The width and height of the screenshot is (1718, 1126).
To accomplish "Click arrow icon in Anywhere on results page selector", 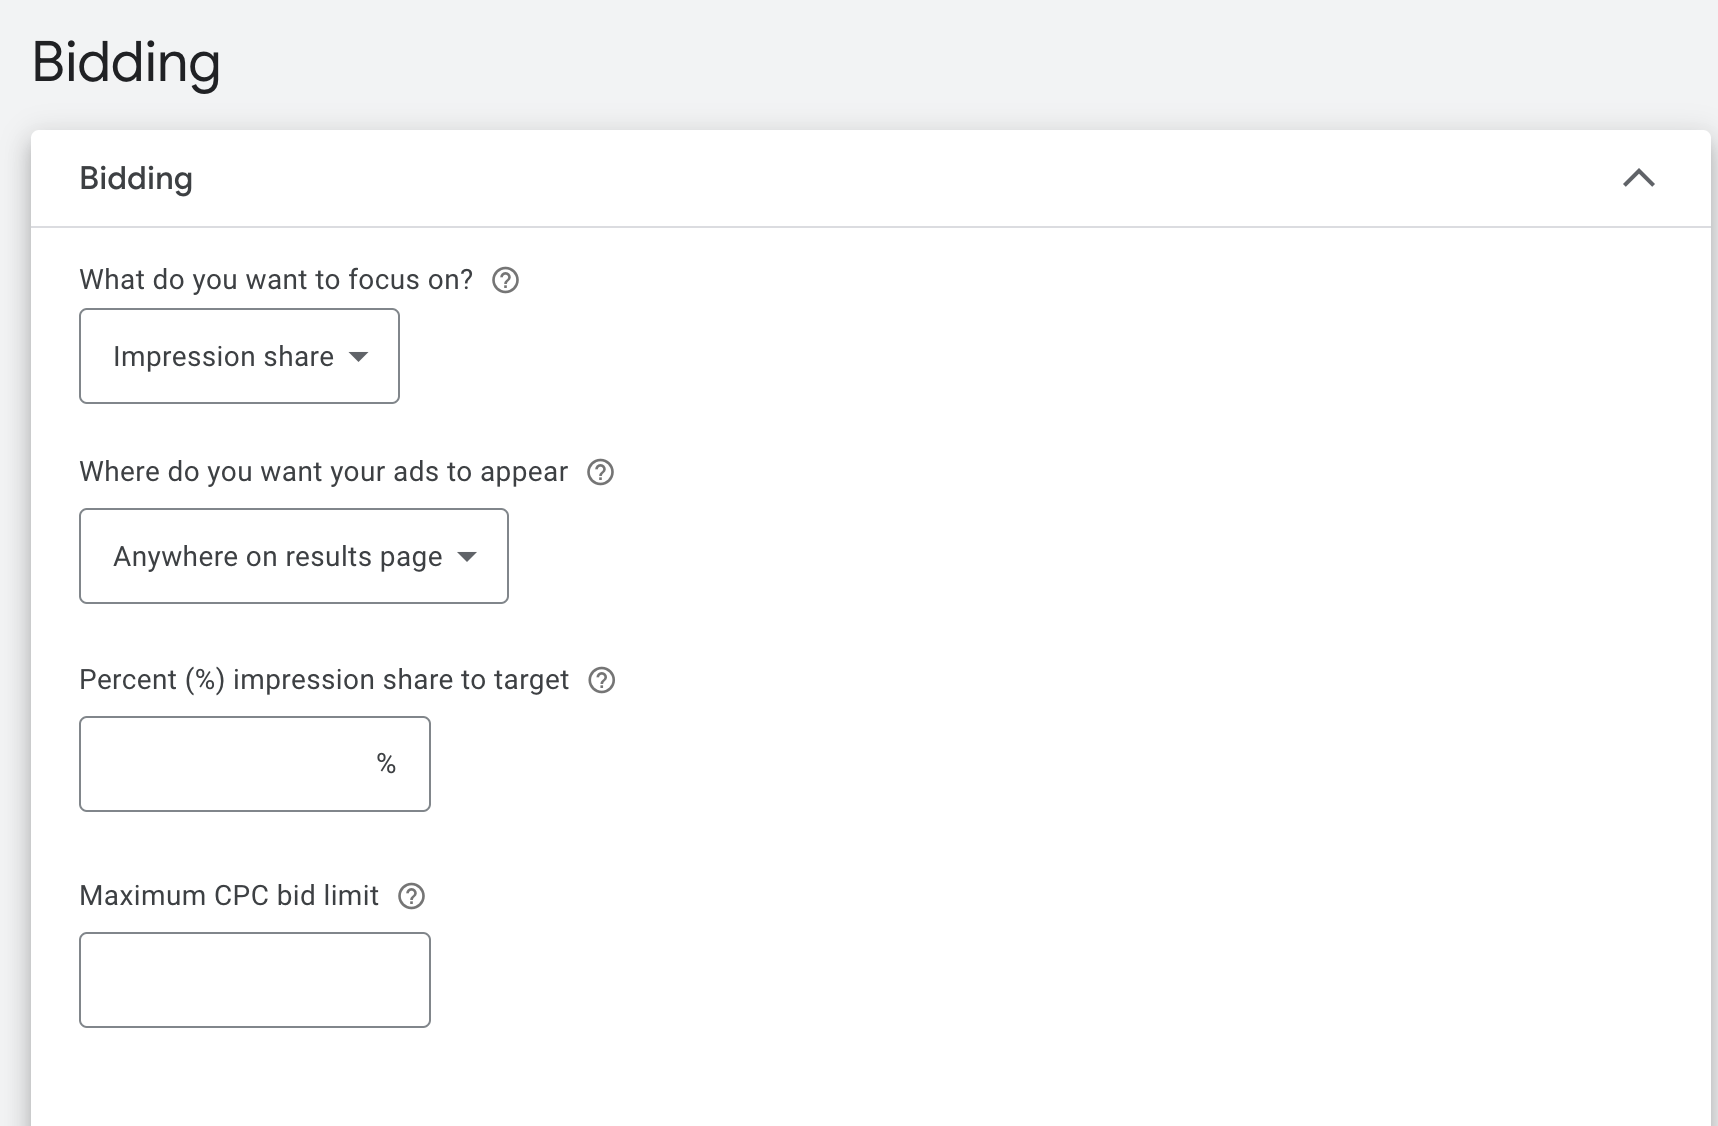I will [467, 557].
